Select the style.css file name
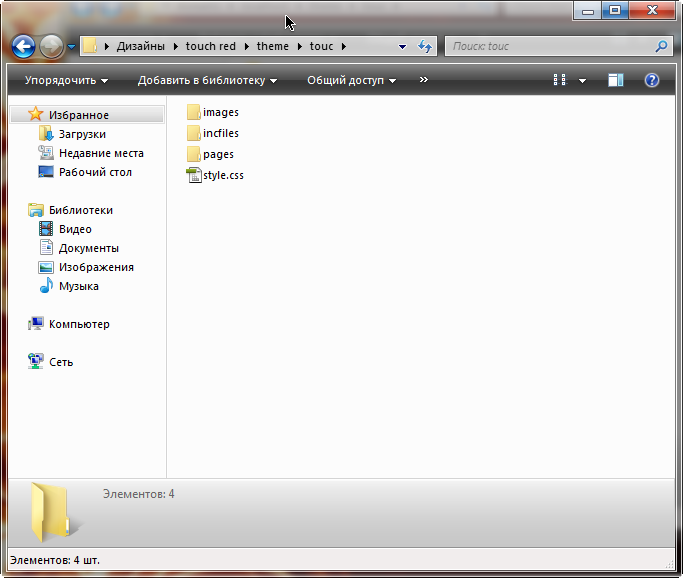 (223, 175)
